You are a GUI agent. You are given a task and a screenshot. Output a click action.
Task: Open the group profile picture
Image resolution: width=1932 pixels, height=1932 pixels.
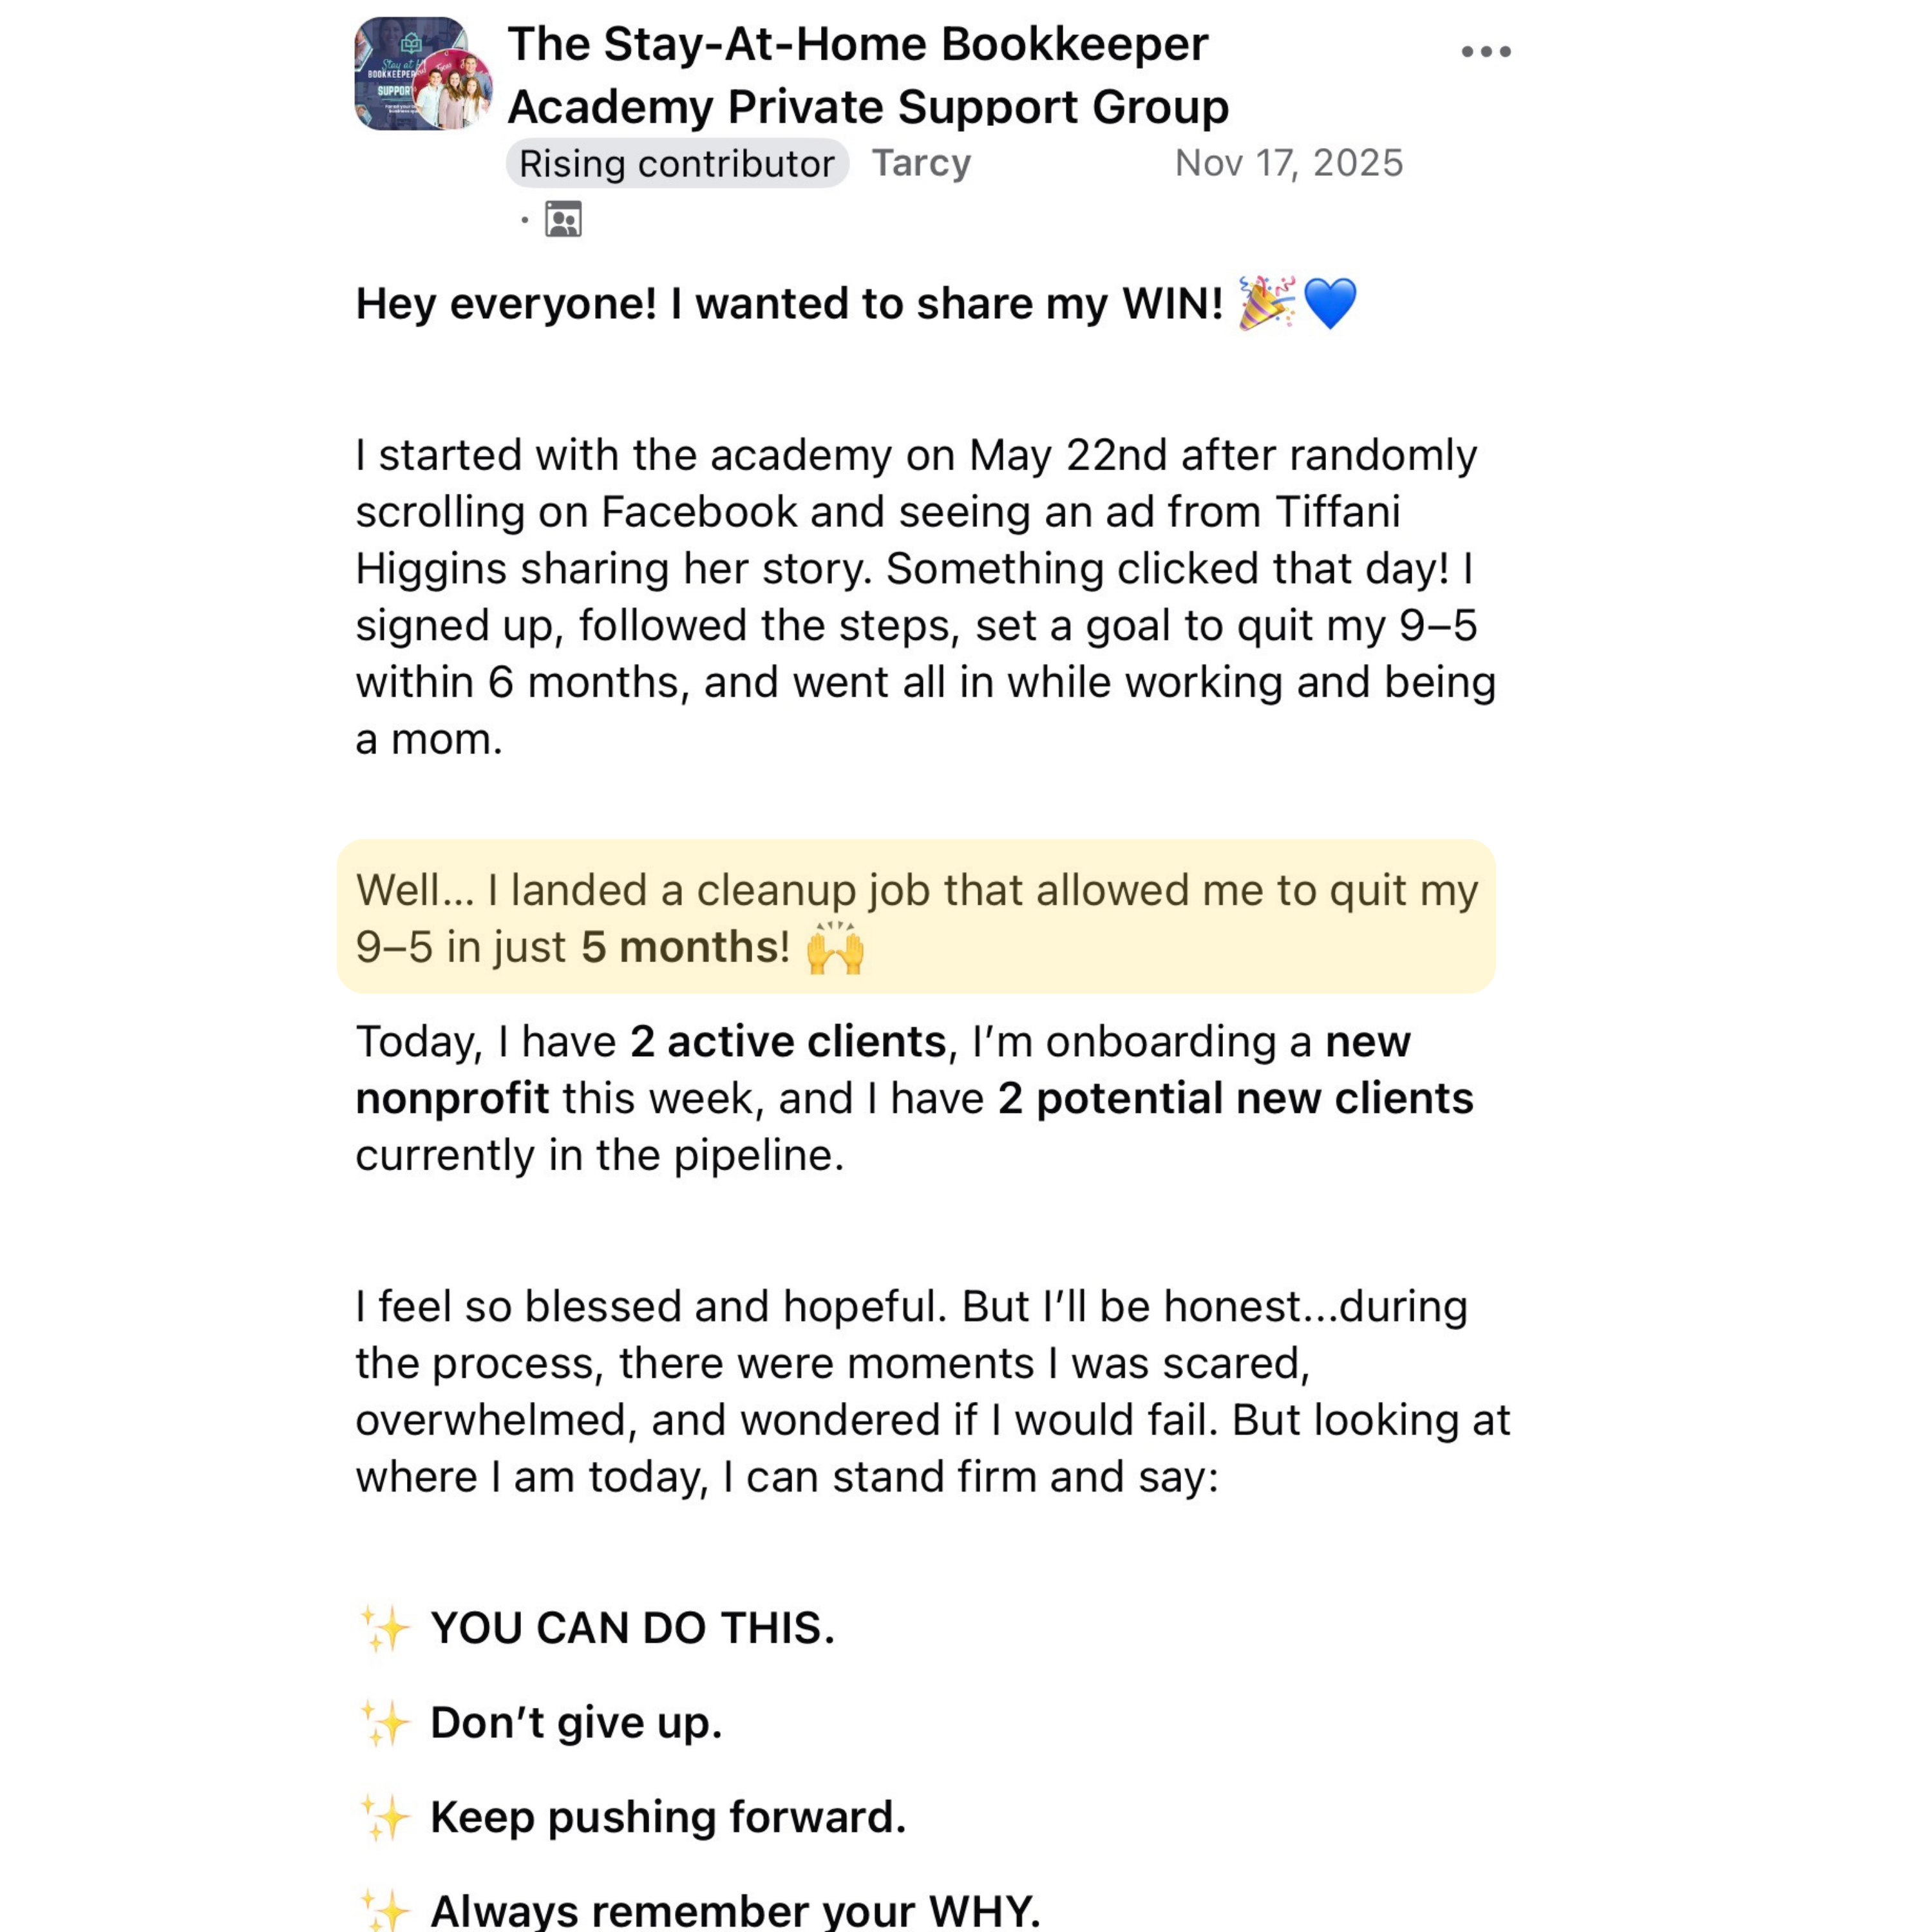point(423,74)
